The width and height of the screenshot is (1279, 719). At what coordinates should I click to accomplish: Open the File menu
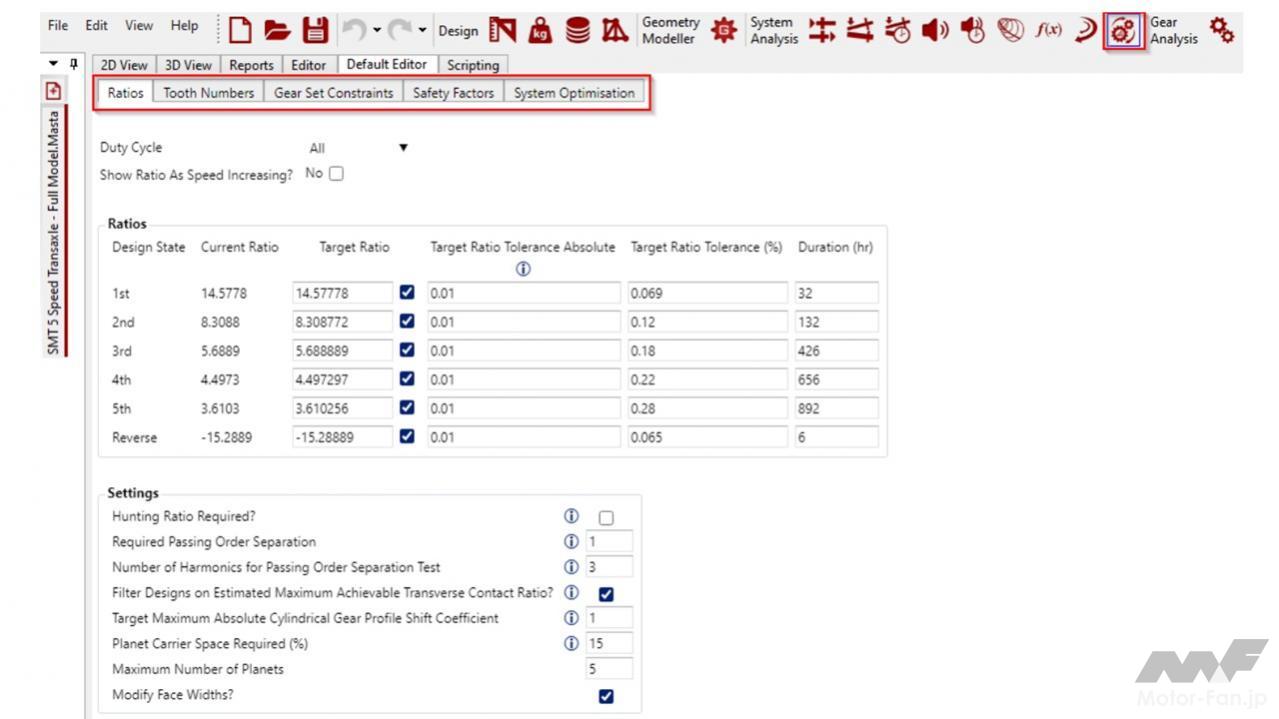[60, 26]
